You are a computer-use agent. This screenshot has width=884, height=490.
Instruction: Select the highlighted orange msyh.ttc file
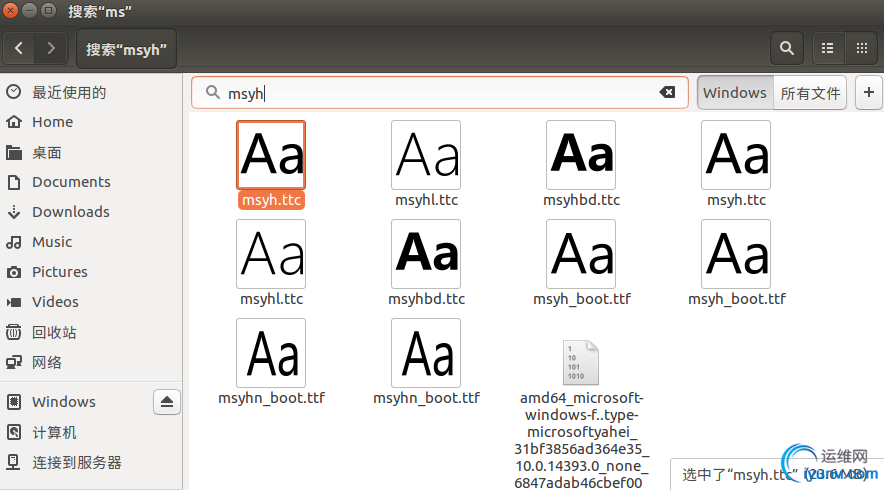click(271, 165)
